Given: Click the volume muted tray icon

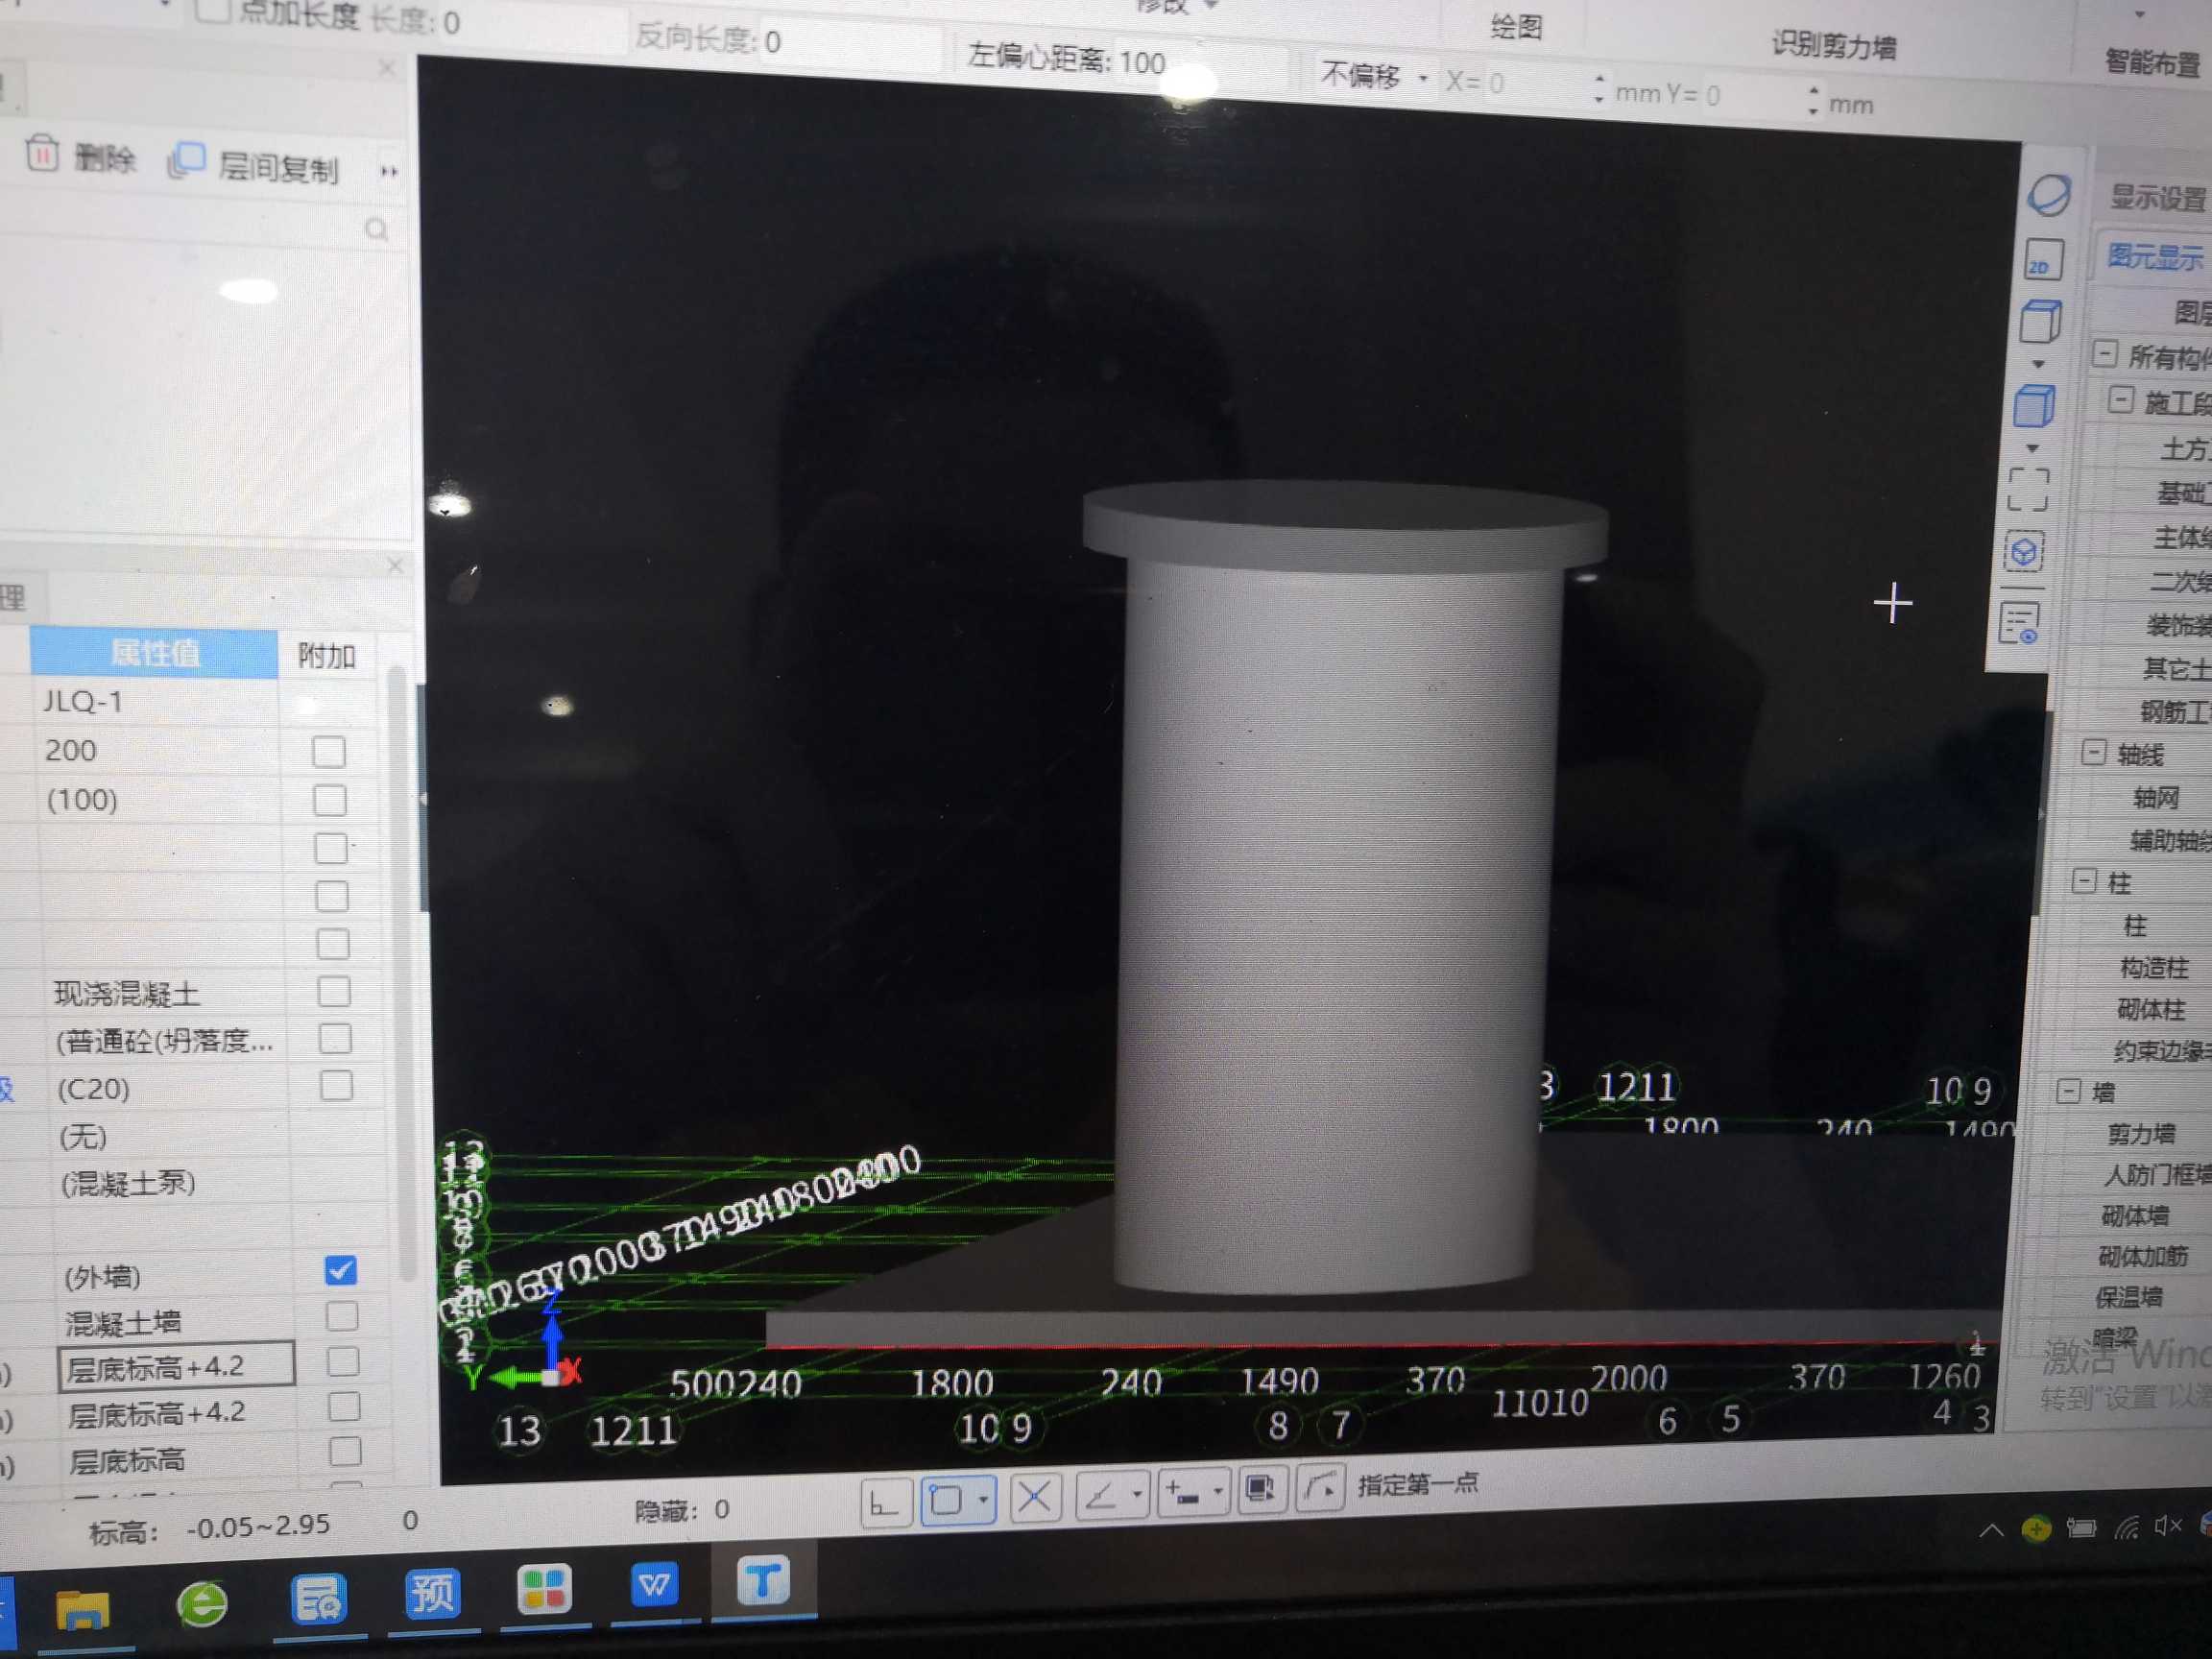Looking at the screenshot, I should pyautogui.click(x=2167, y=1526).
